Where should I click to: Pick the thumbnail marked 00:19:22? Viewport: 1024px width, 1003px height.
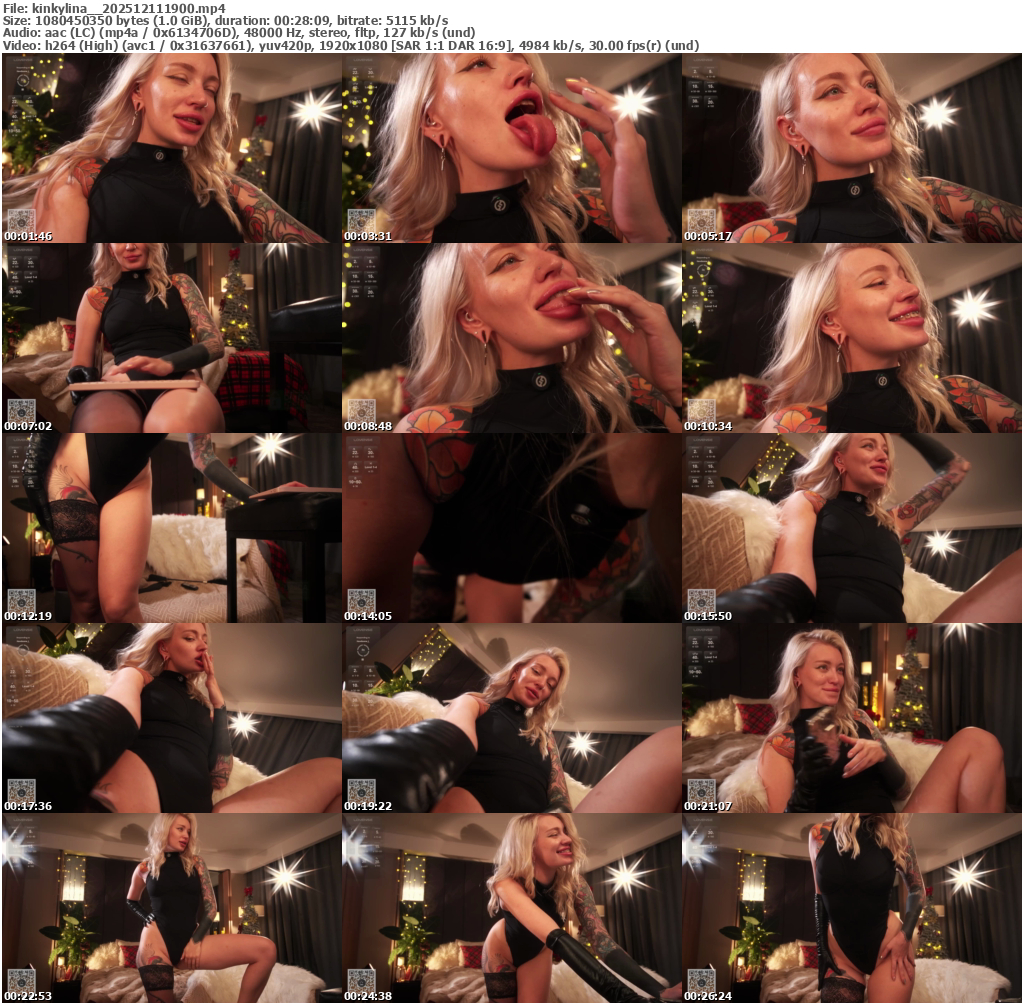[x=512, y=718]
